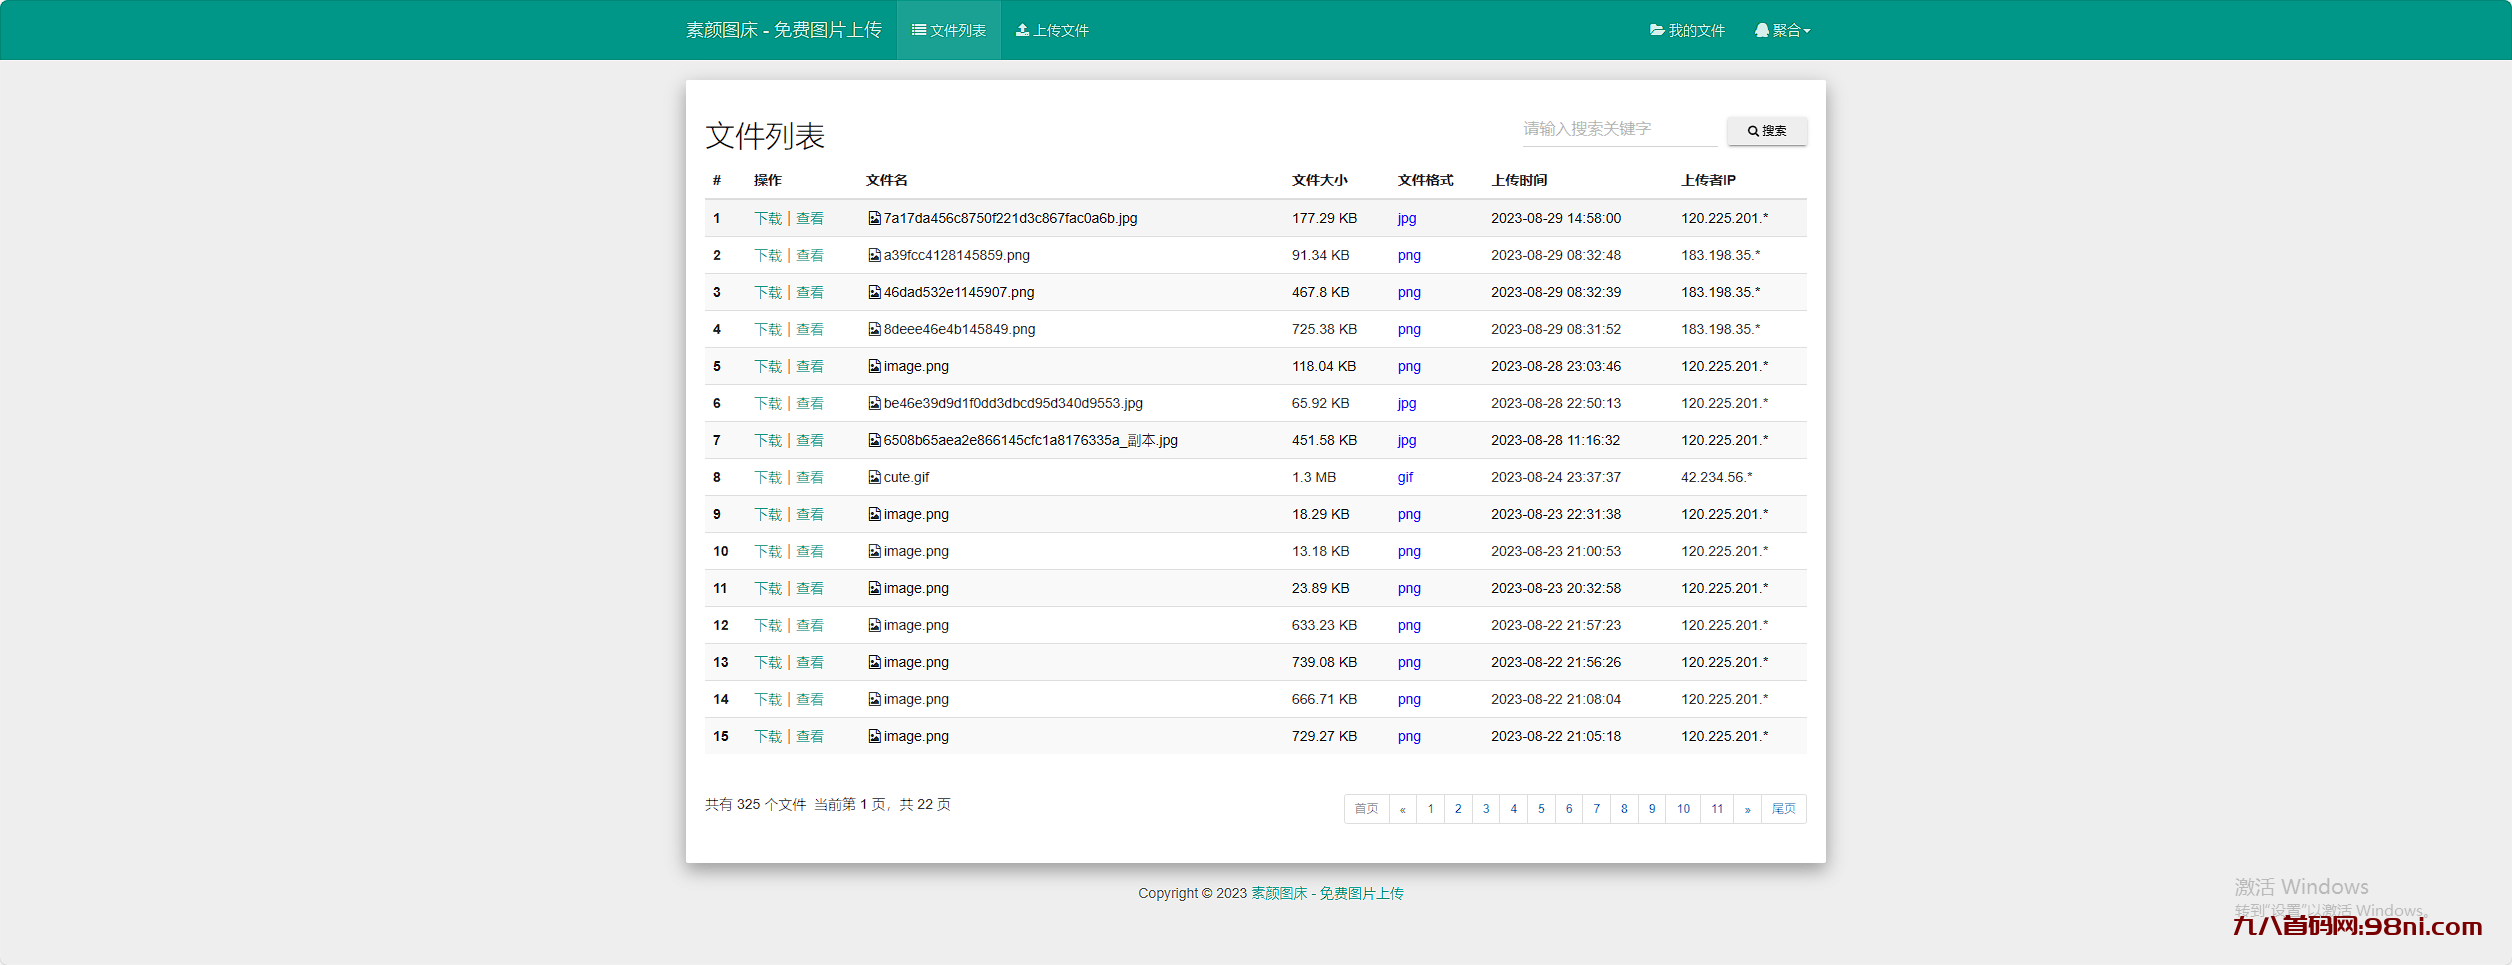Image resolution: width=2512 pixels, height=965 pixels.
Task: Go to pagination page 9
Action: click(1652, 809)
